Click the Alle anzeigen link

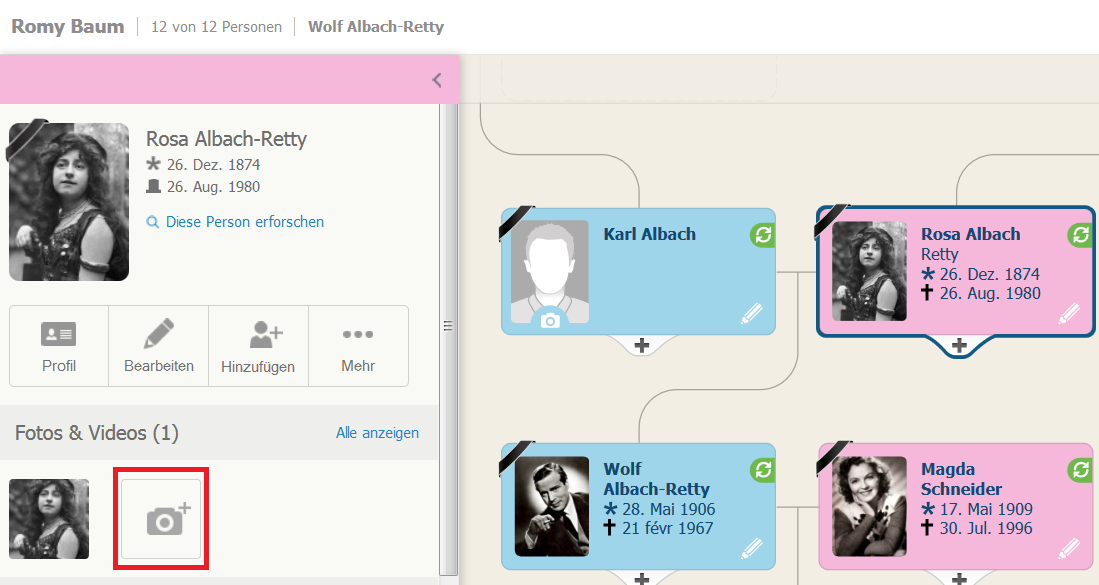[x=377, y=433]
